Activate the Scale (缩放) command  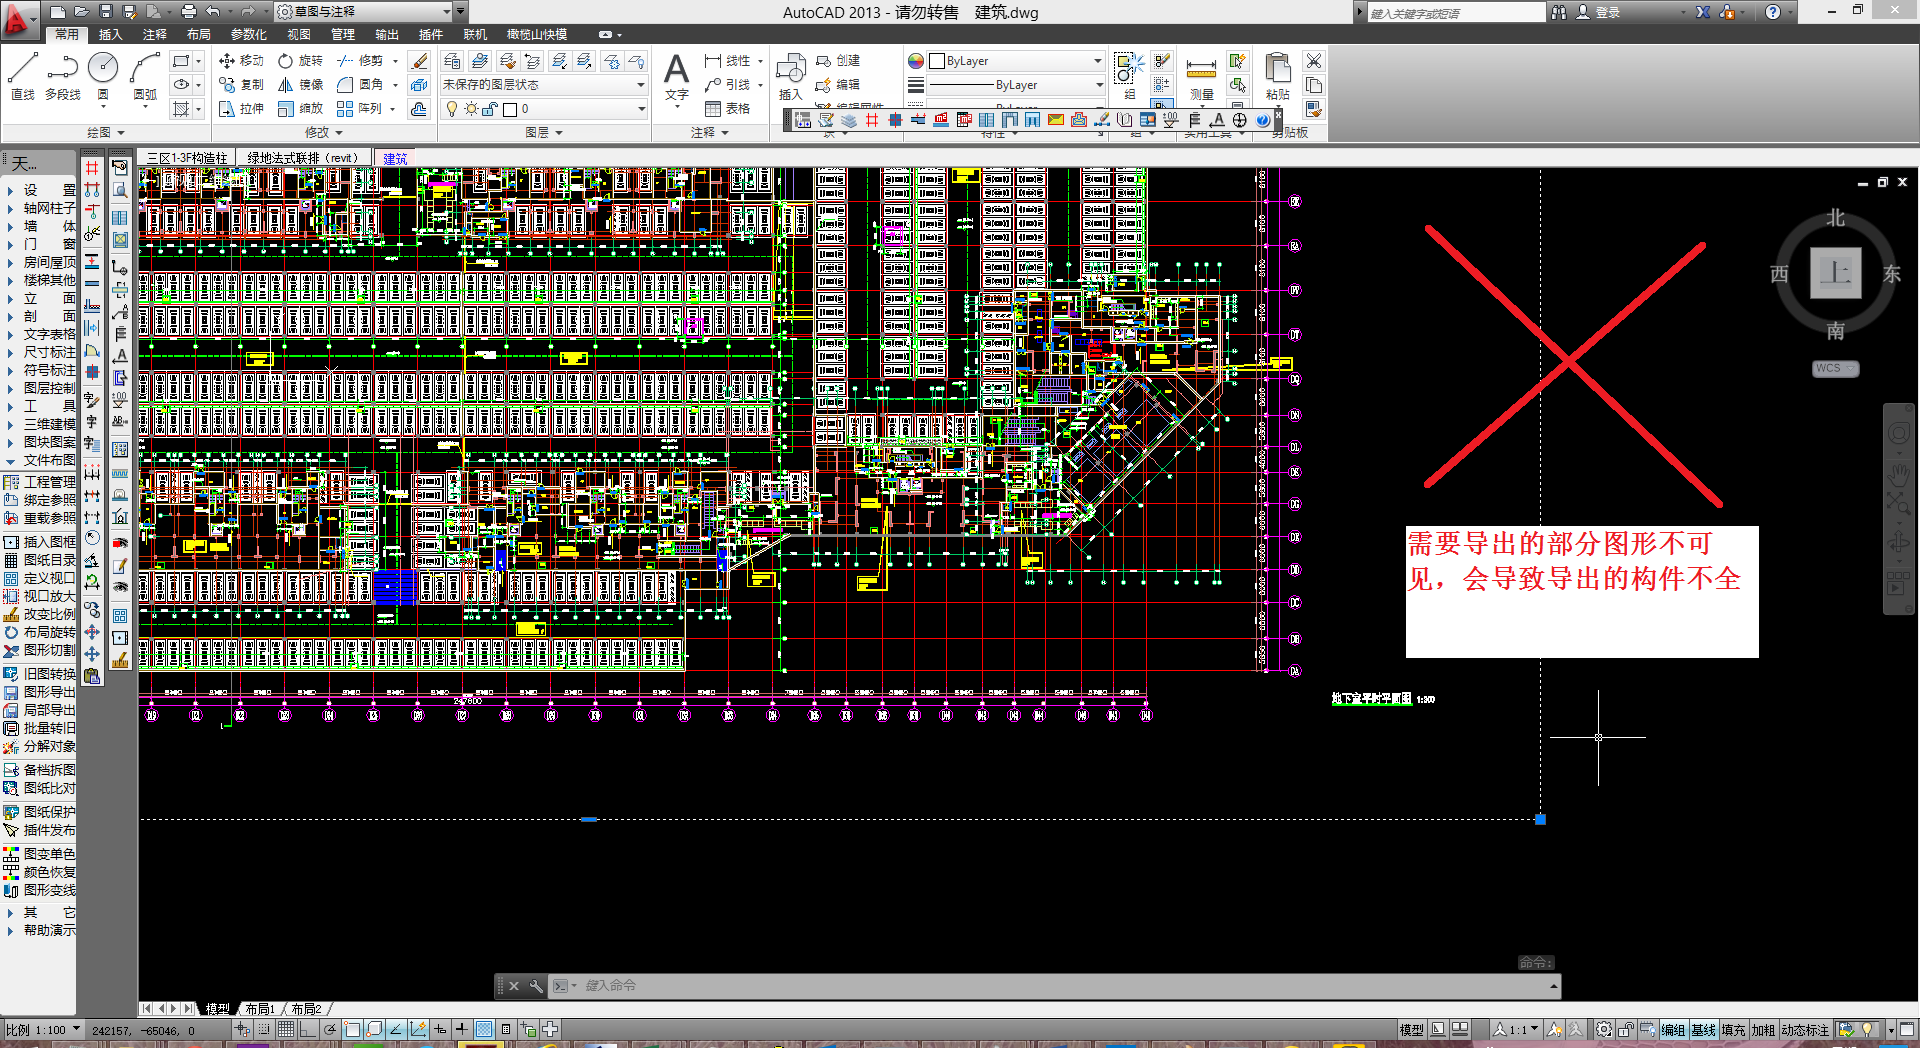301,108
